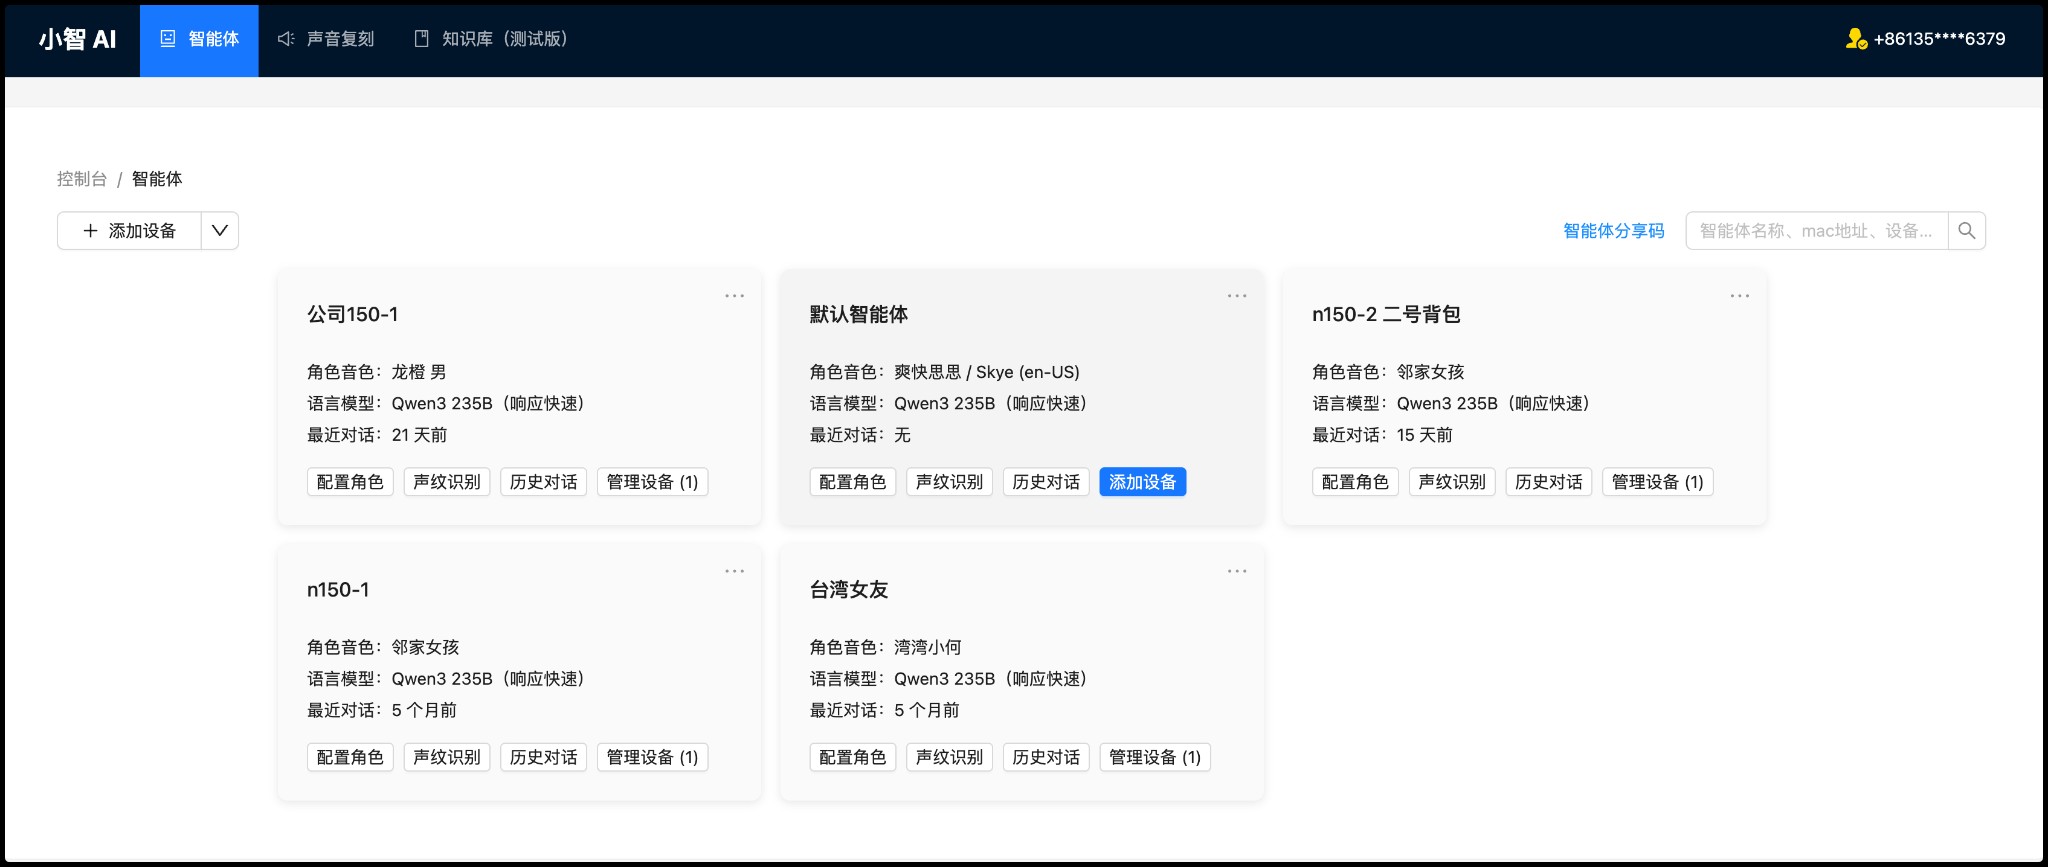
Task: Open 管理设备 (1) for 公司150-1
Action: 652,482
